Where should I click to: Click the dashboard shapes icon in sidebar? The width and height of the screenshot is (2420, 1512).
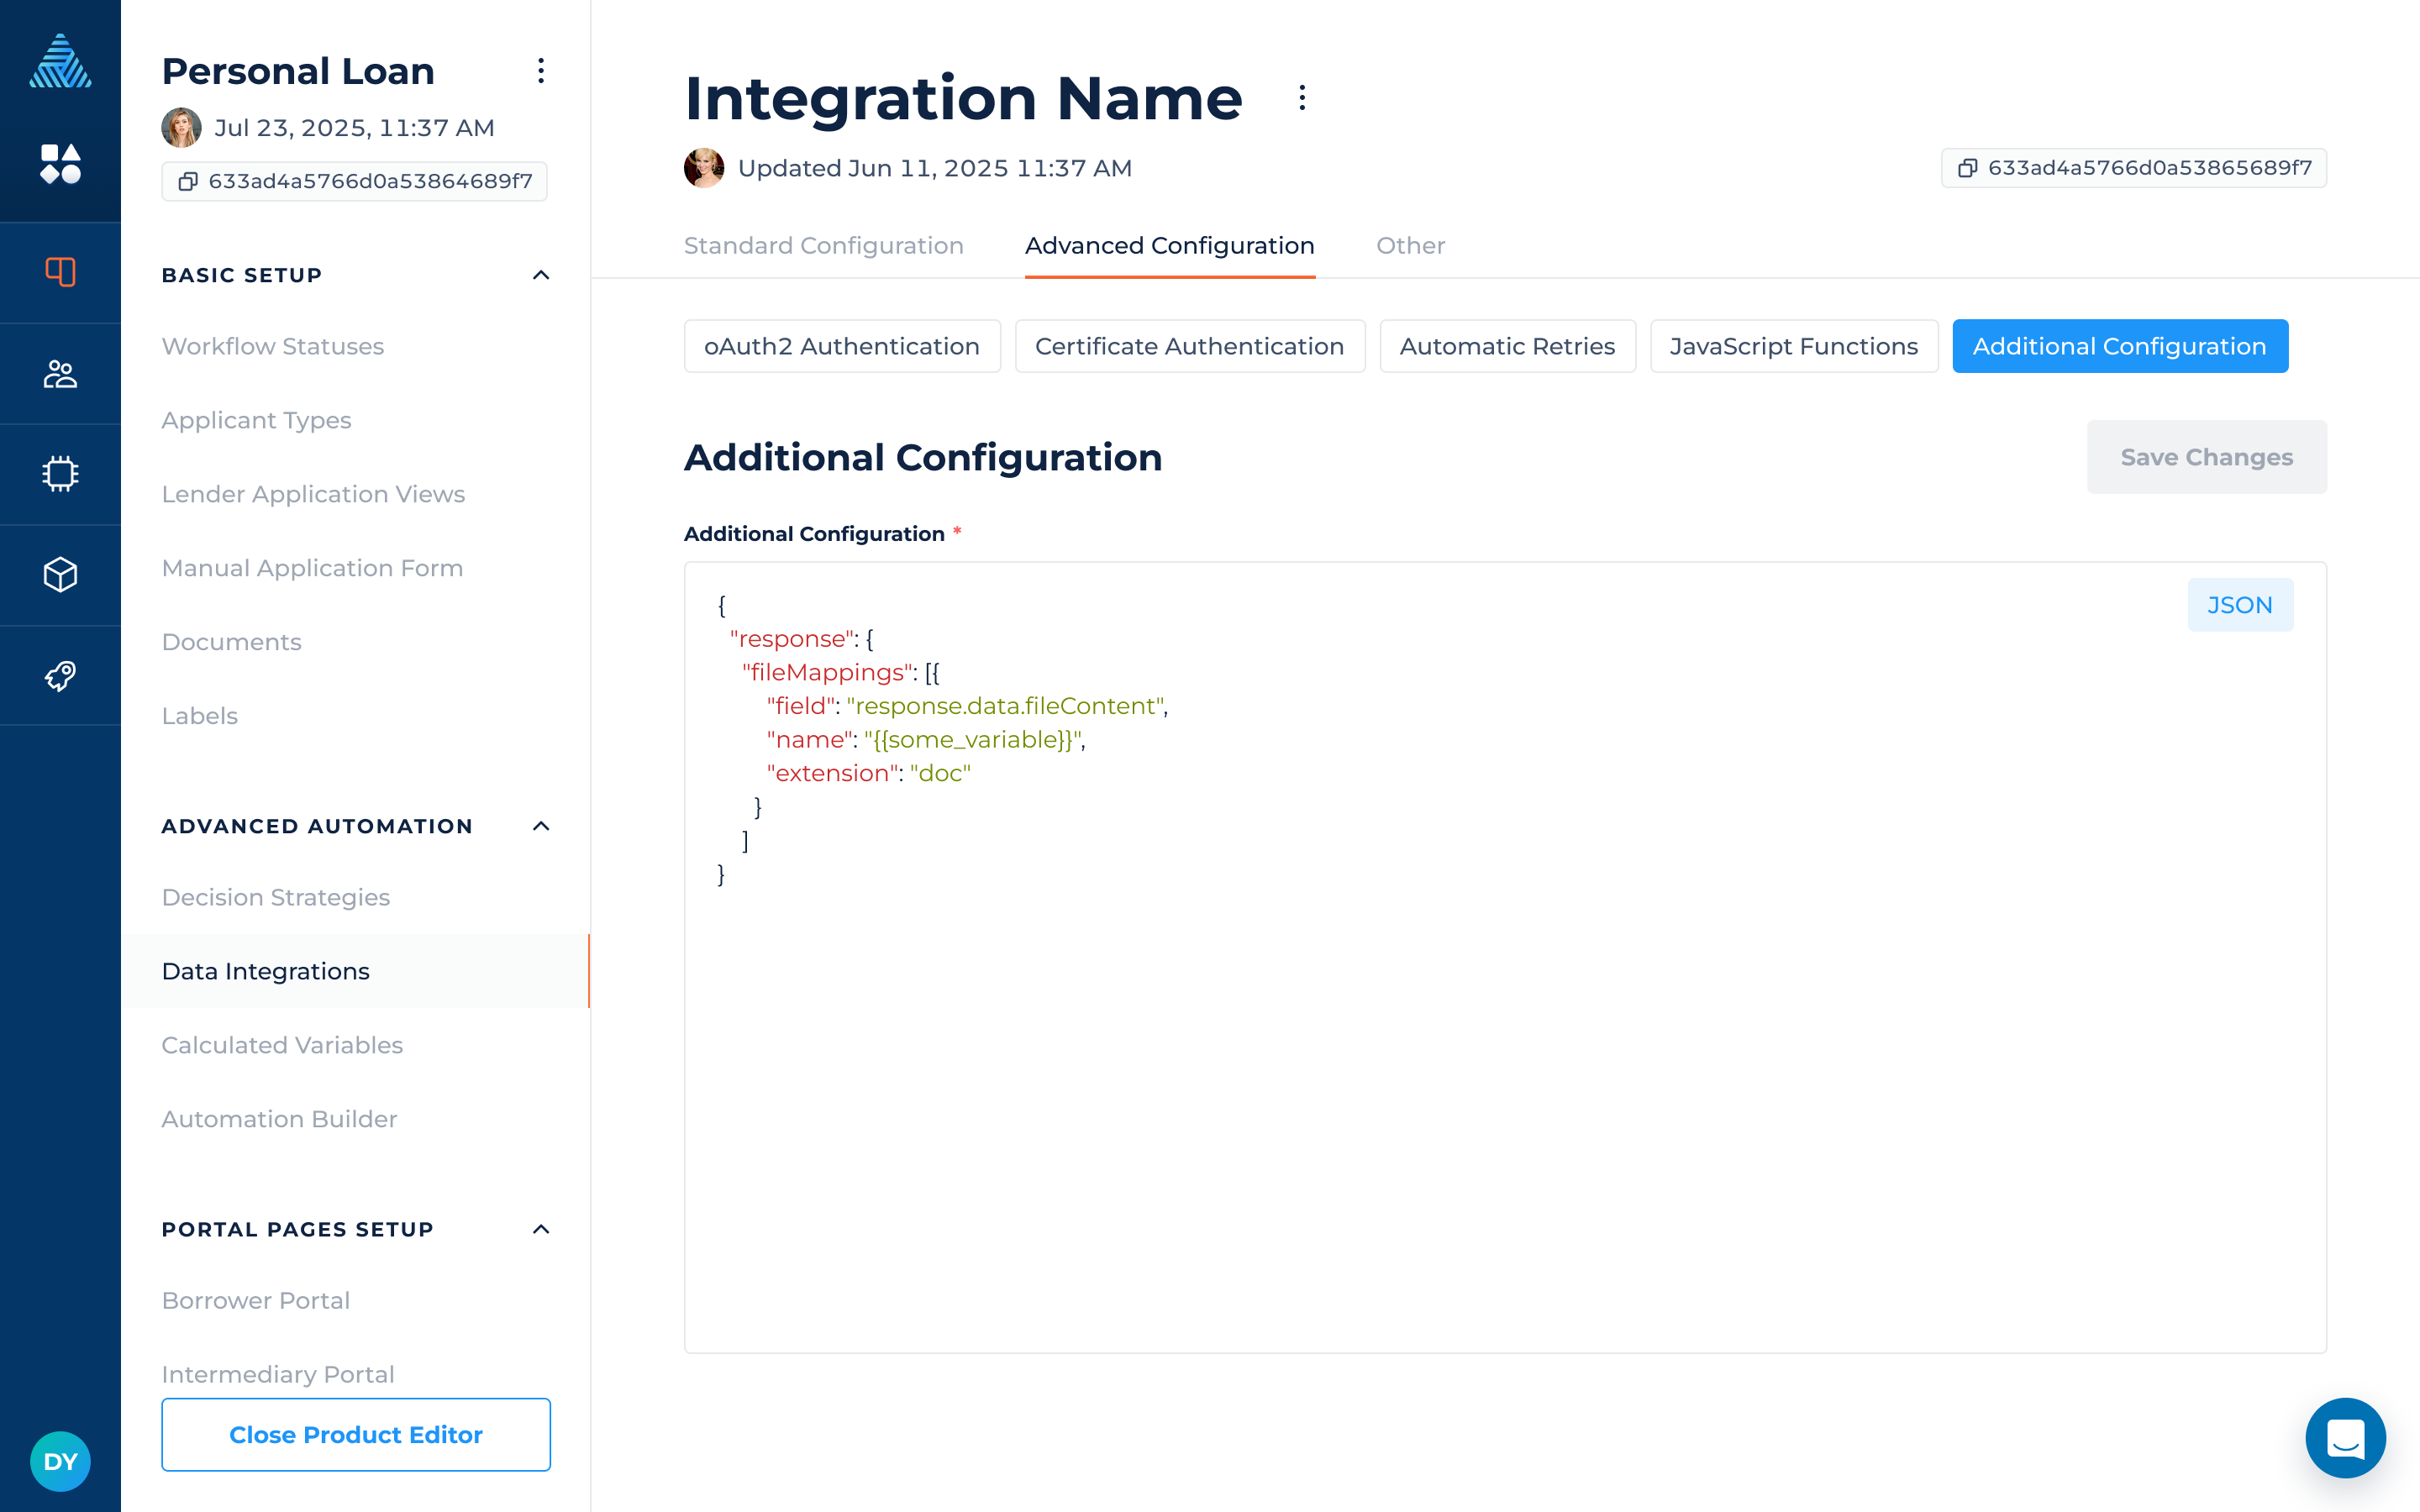coord(60,164)
